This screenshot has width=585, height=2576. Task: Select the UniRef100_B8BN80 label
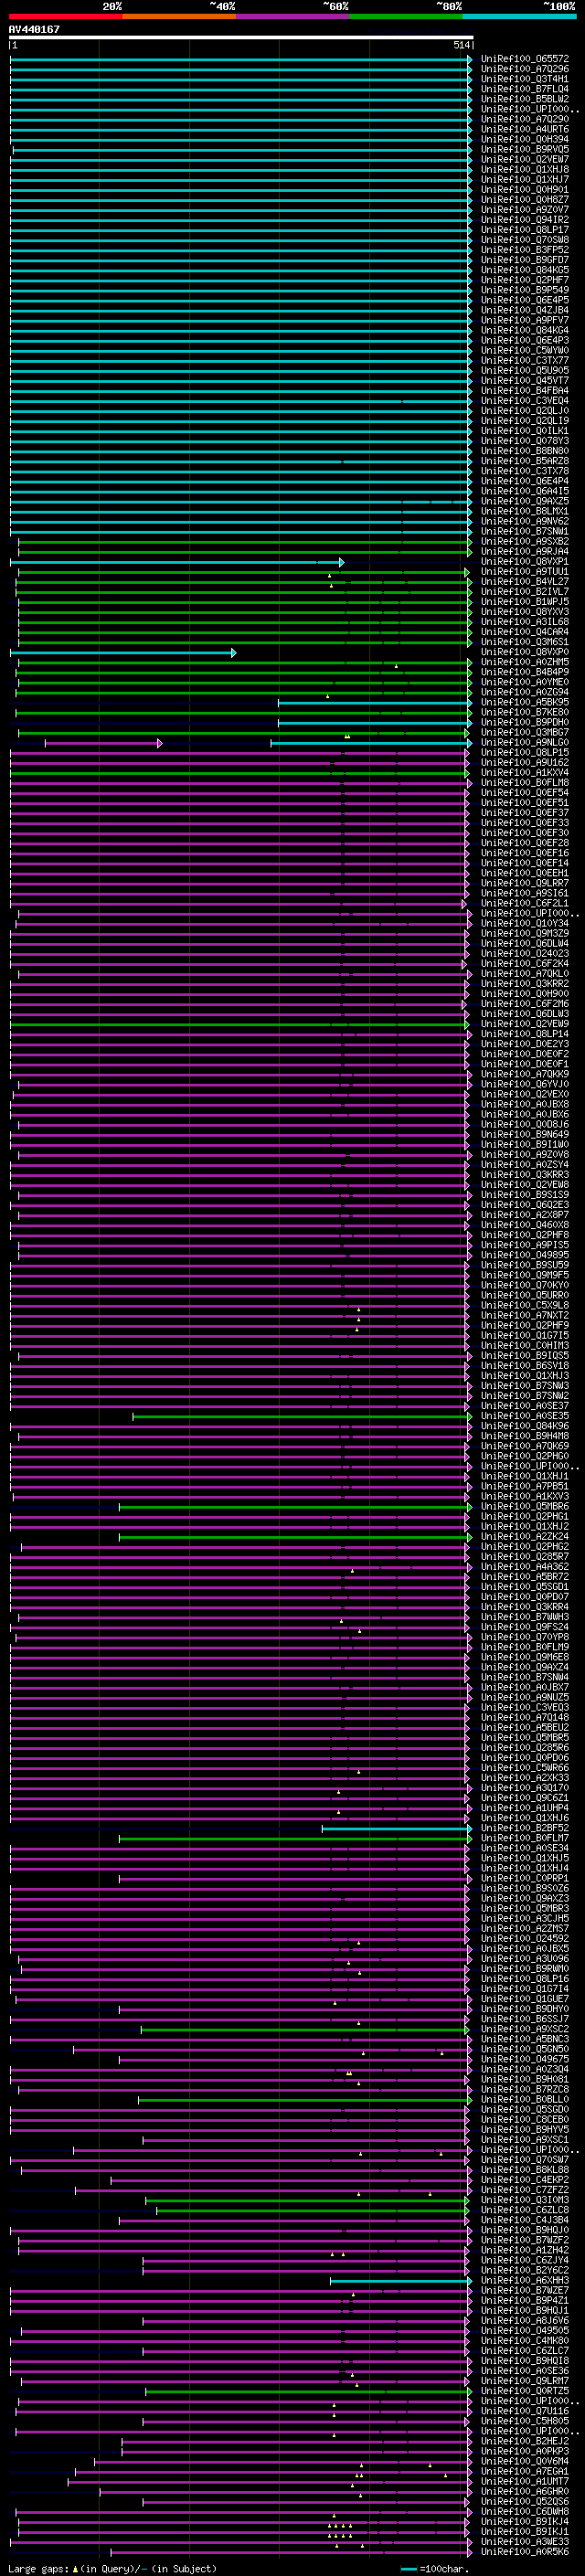pos(525,451)
